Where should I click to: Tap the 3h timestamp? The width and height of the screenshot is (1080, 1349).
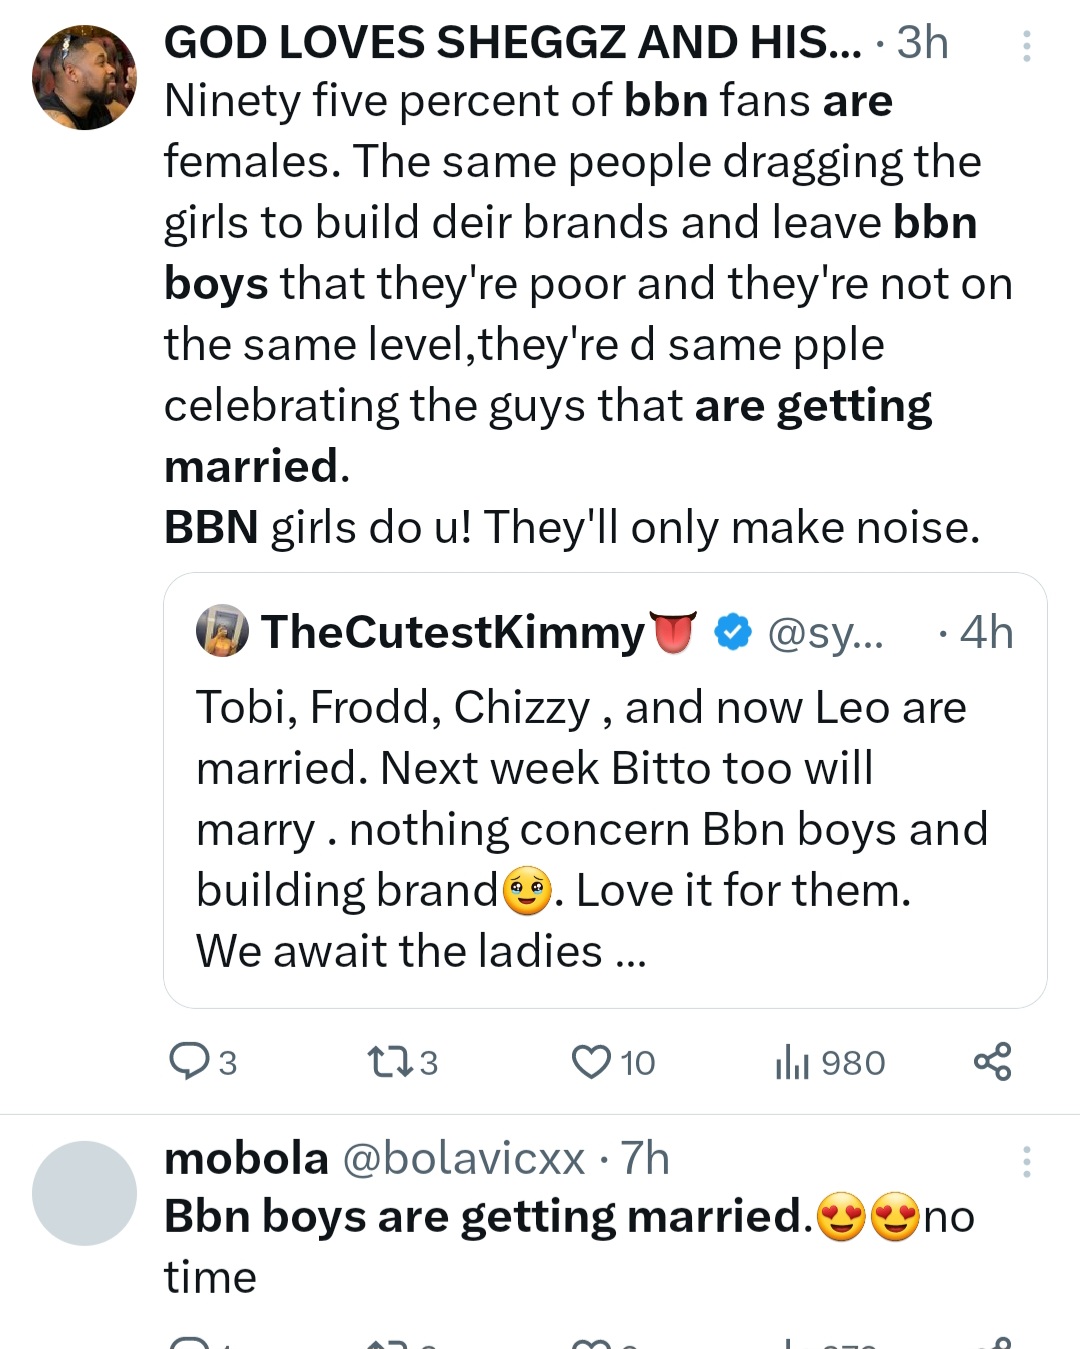point(922,43)
